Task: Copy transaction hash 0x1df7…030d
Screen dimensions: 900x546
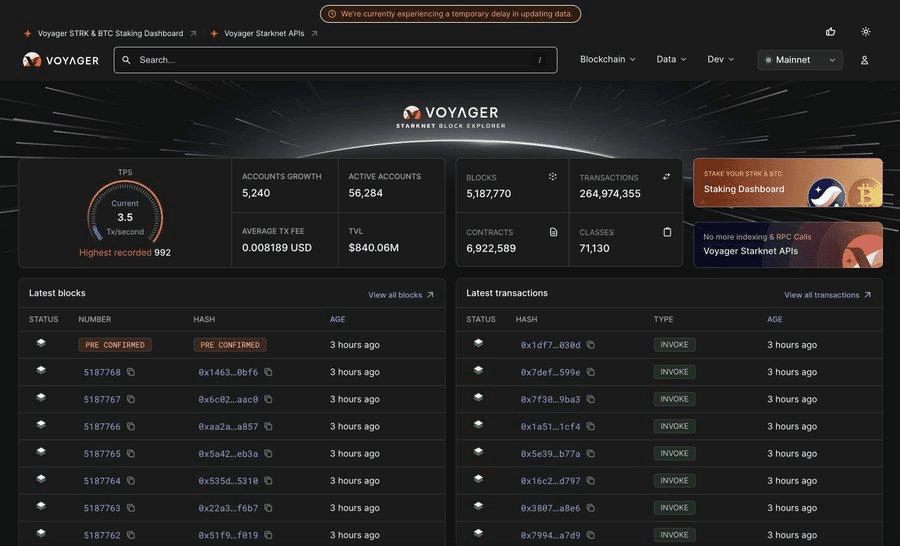Action: (x=591, y=345)
